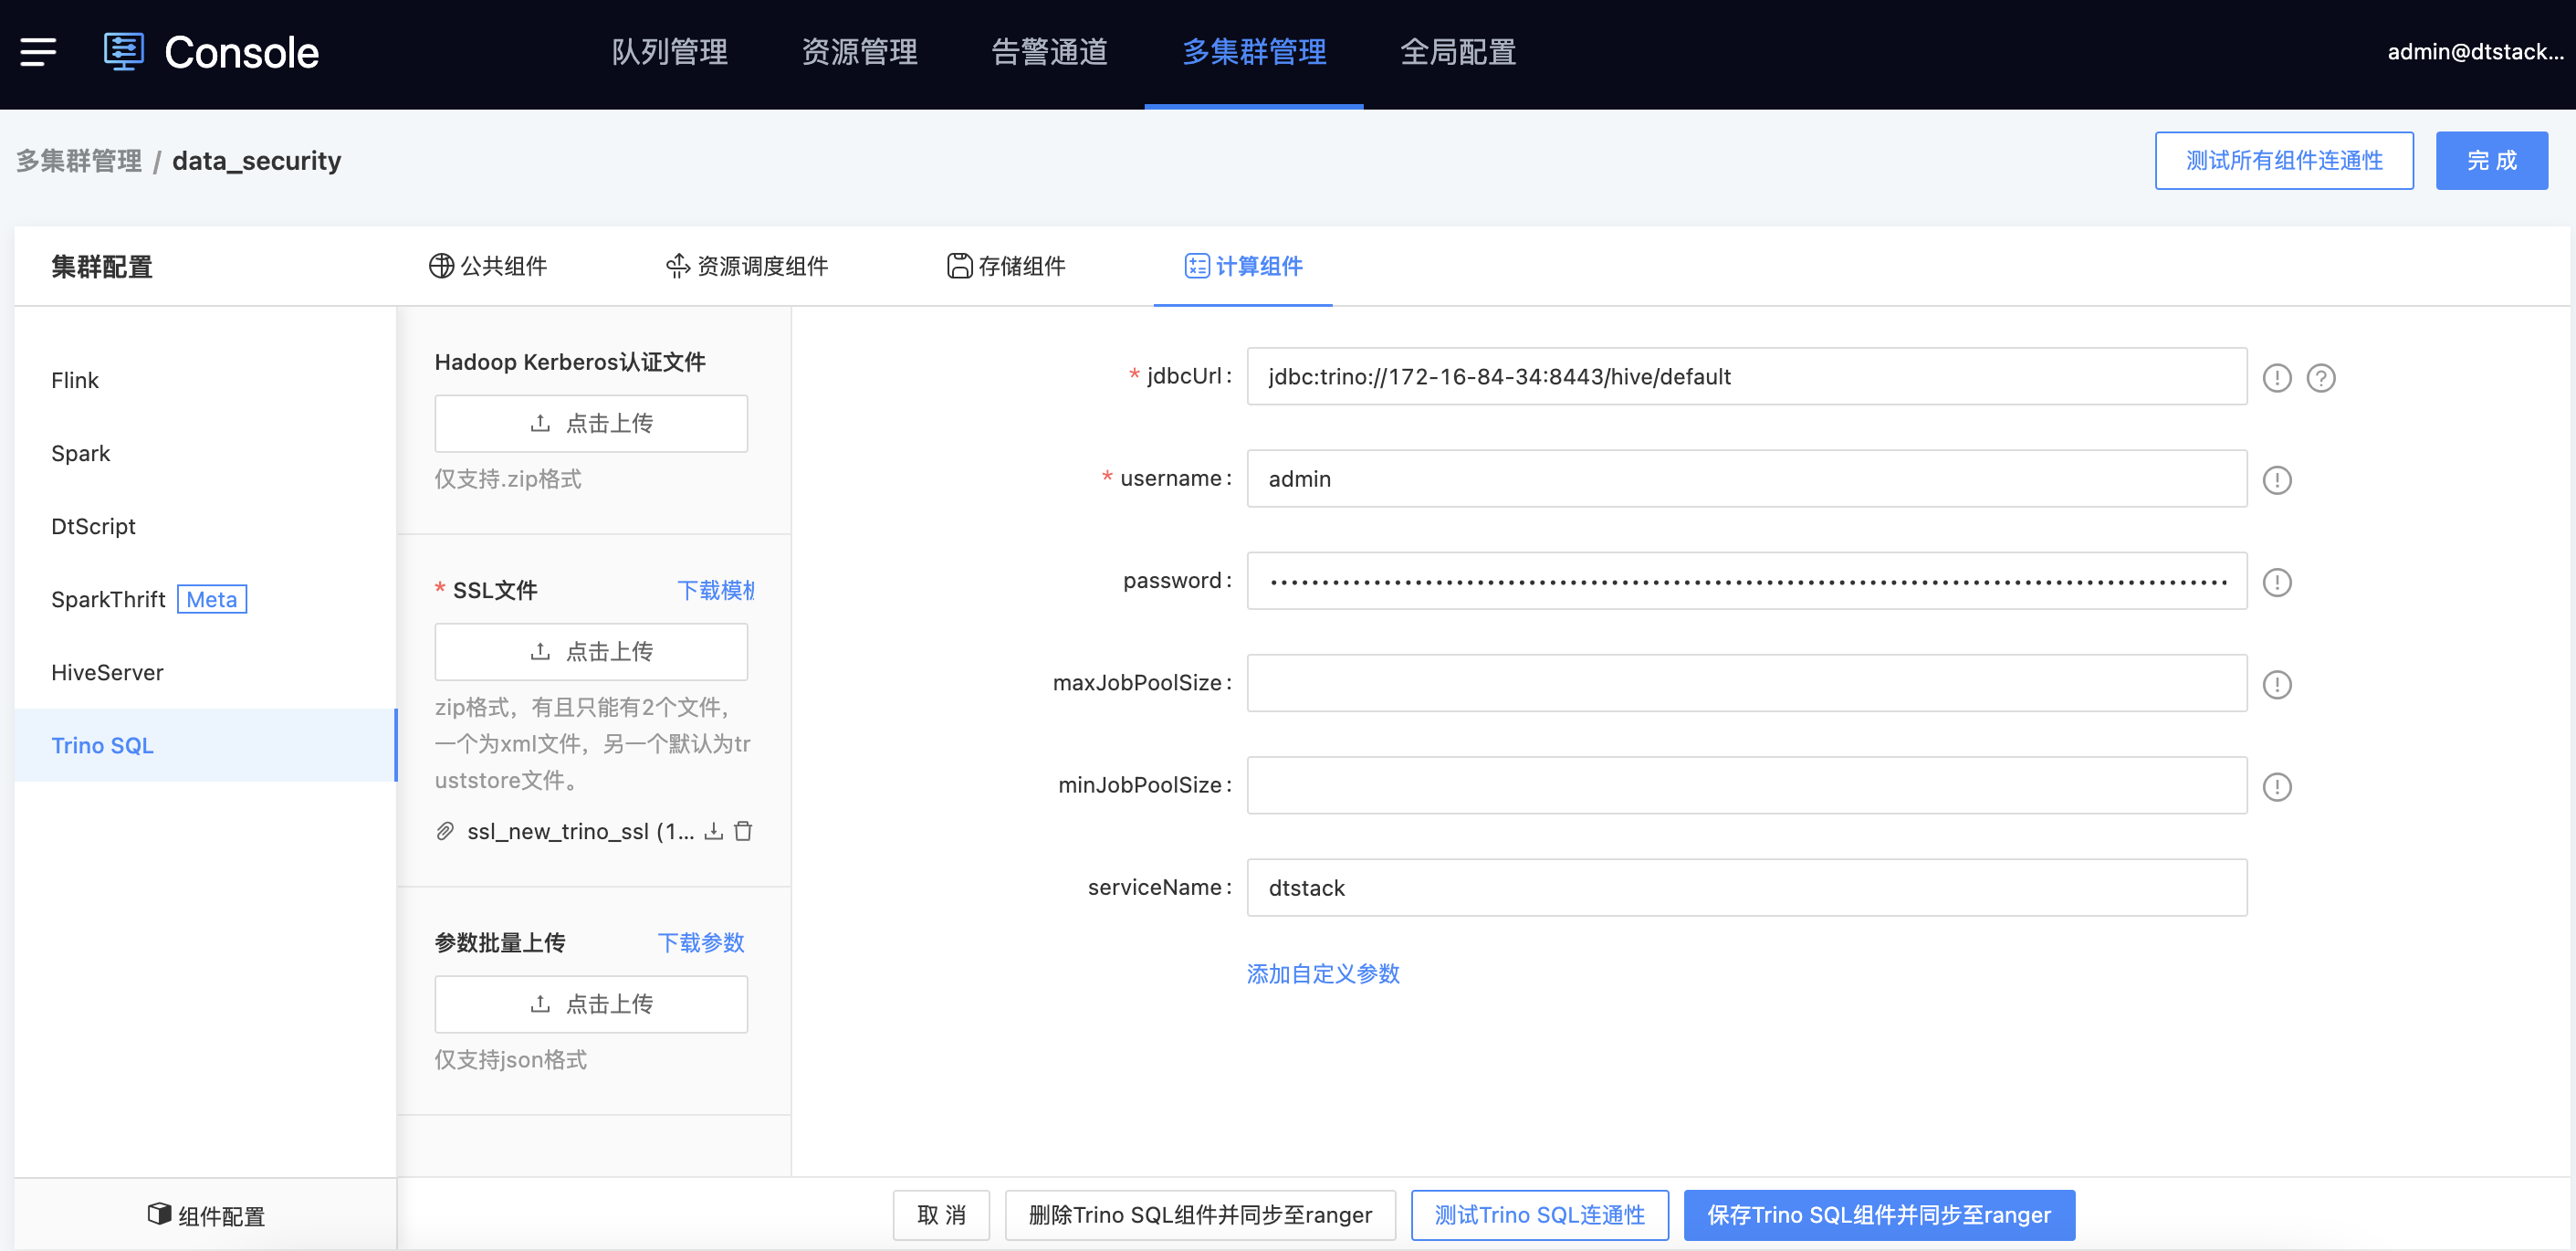Select DtScript component

point(205,526)
